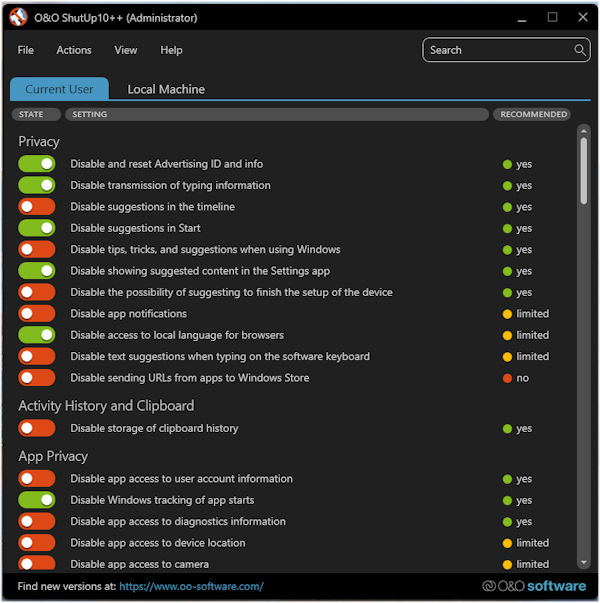Select the Current User tab

[x=59, y=89]
